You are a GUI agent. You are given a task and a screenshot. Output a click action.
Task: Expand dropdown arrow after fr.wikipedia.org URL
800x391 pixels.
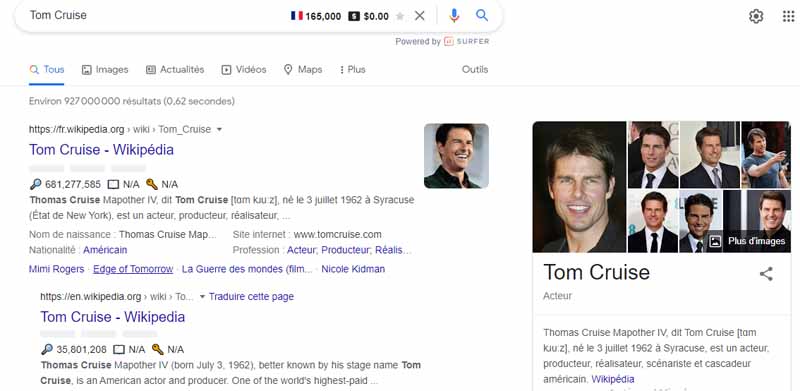coord(219,130)
